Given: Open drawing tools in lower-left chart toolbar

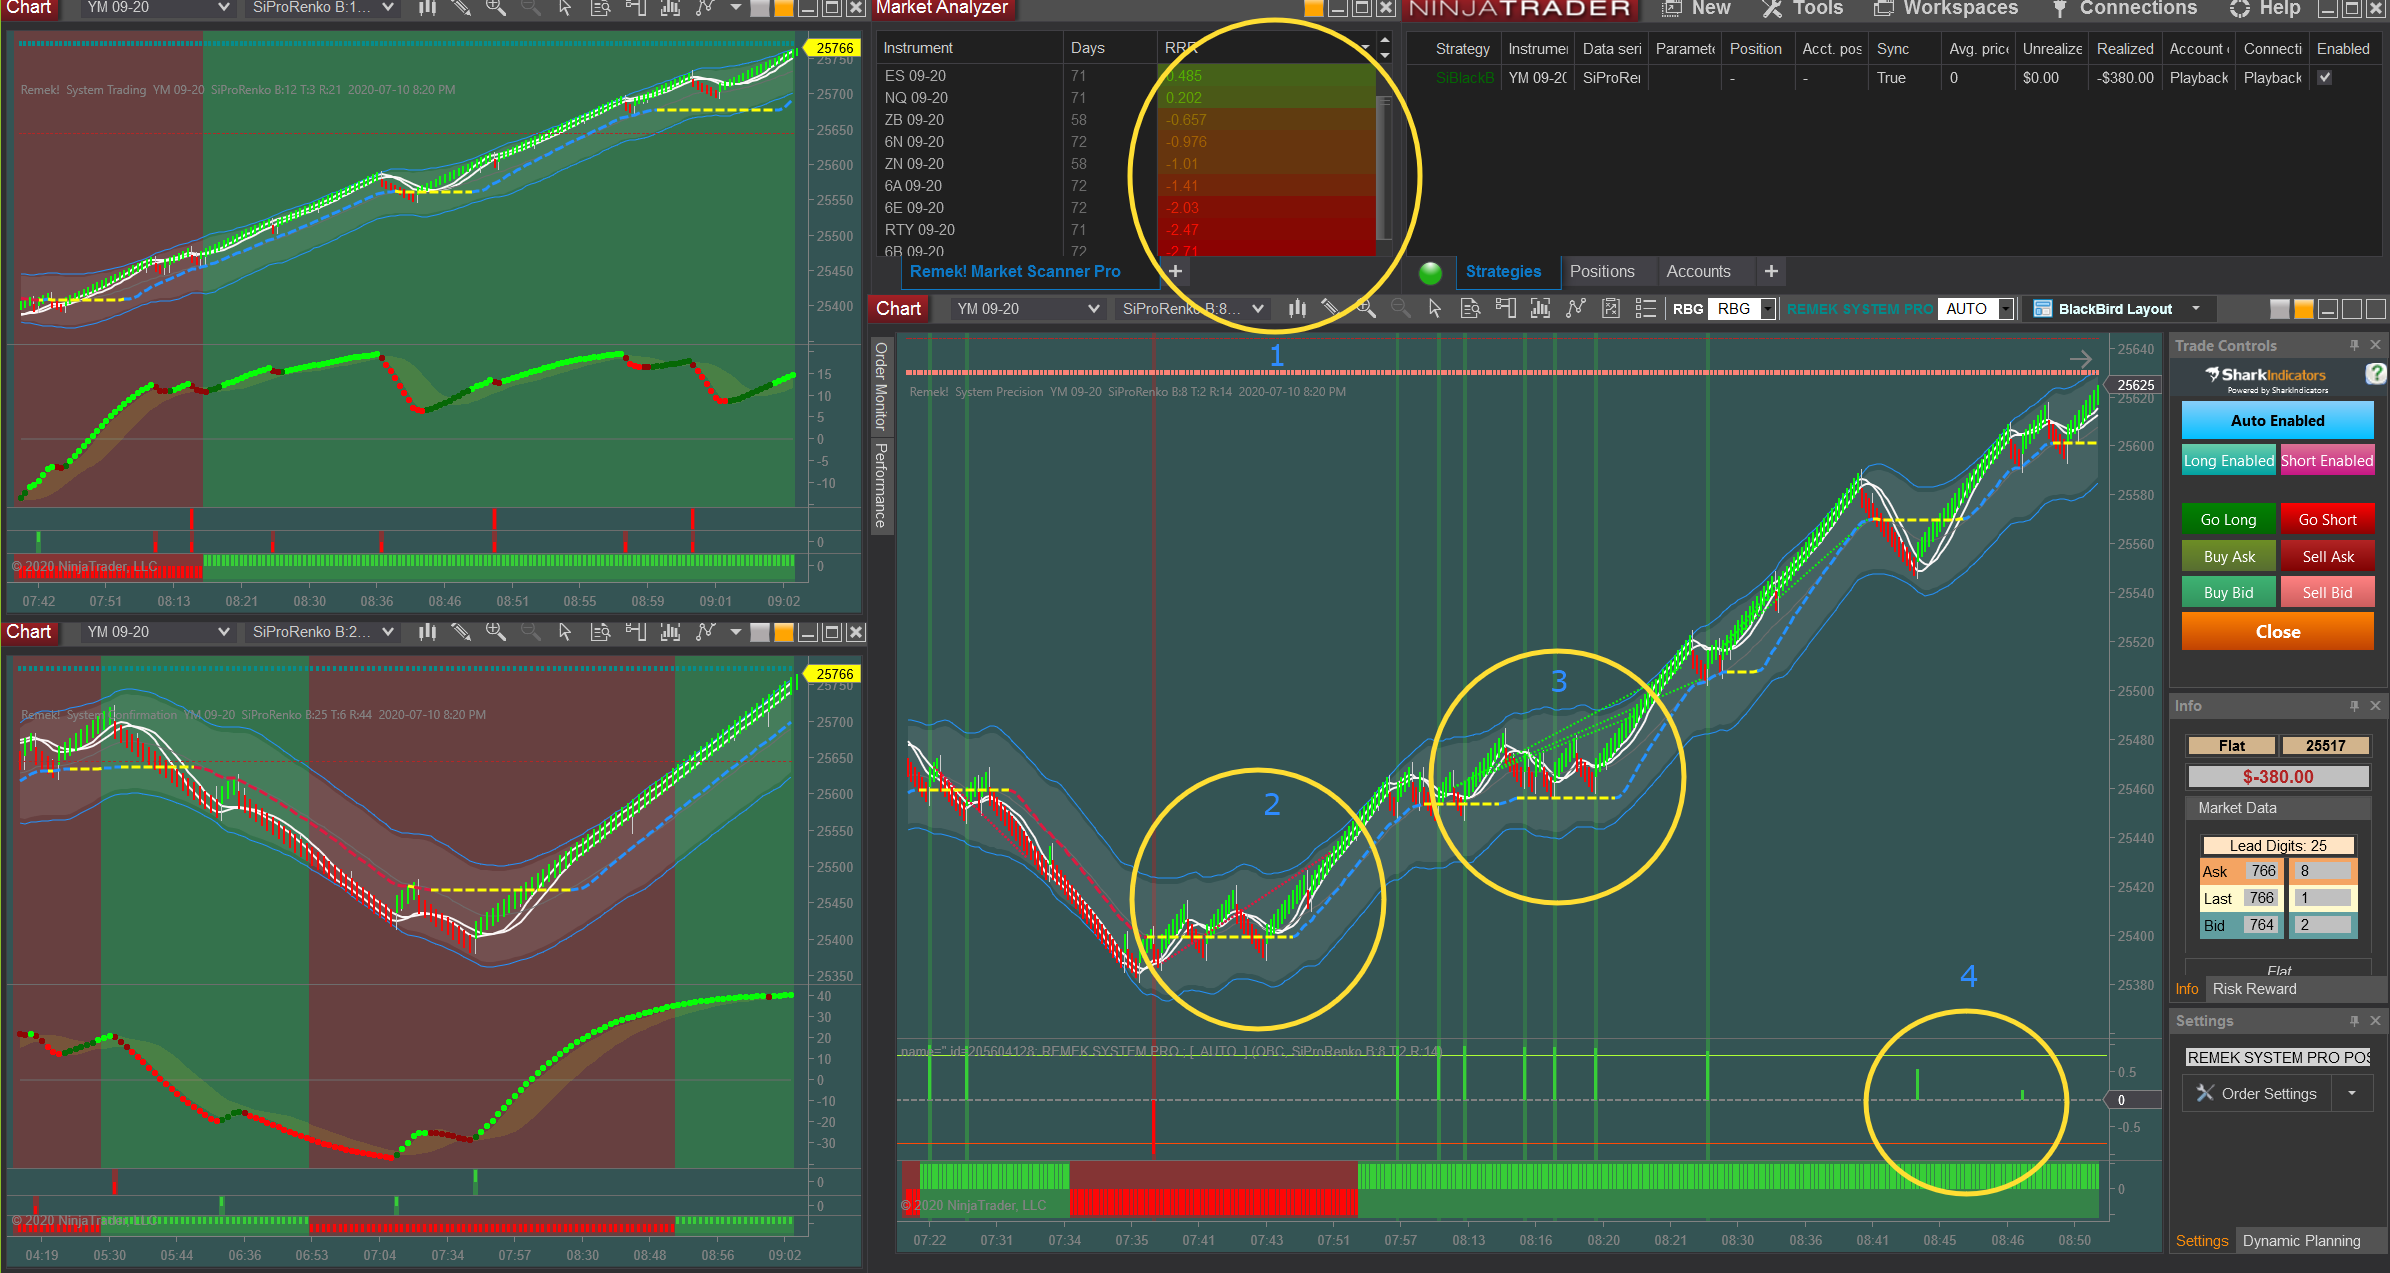Looking at the screenshot, I should 461,632.
